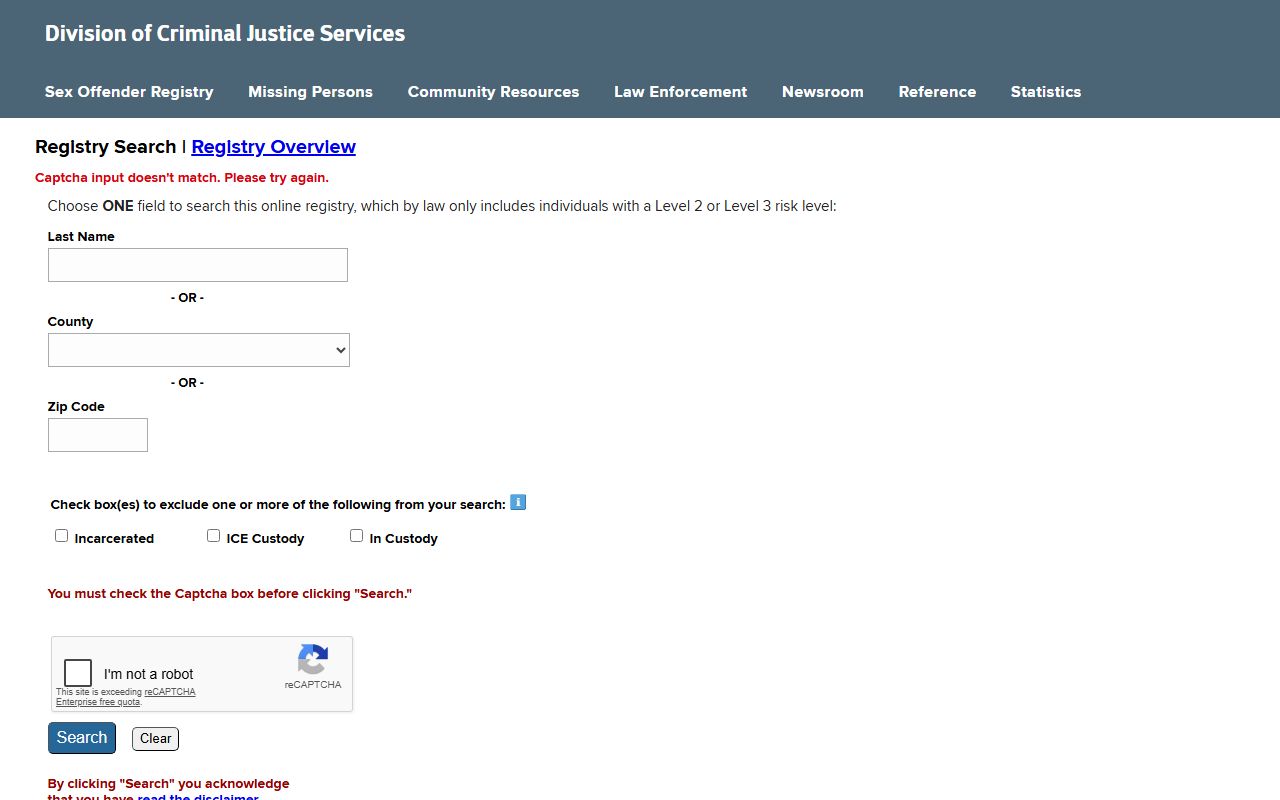Click the 'By clicking Search you acknowledge' text
This screenshot has width=1280, height=800.
click(x=168, y=784)
